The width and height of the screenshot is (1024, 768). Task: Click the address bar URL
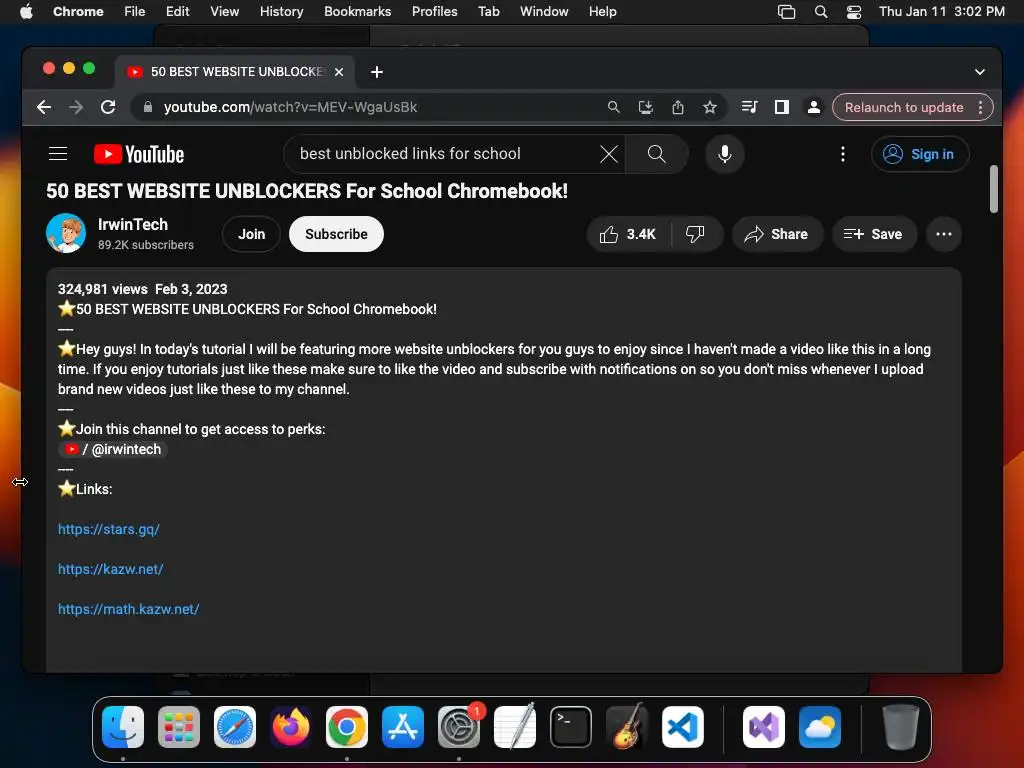(290, 107)
